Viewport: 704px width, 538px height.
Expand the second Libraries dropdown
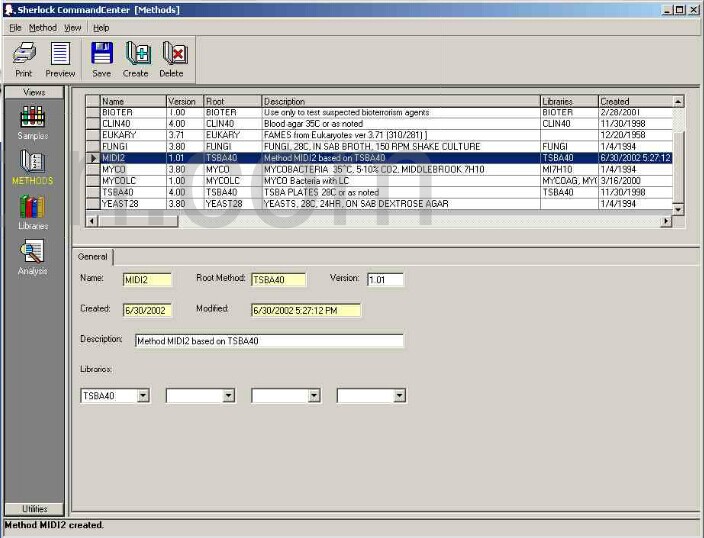(x=229, y=396)
